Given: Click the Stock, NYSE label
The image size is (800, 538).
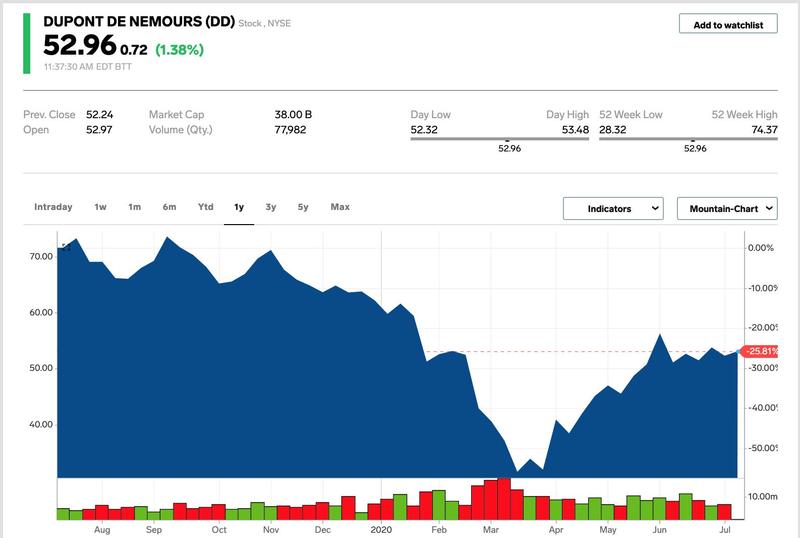Looking at the screenshot, I should click(x=264, y=23).
